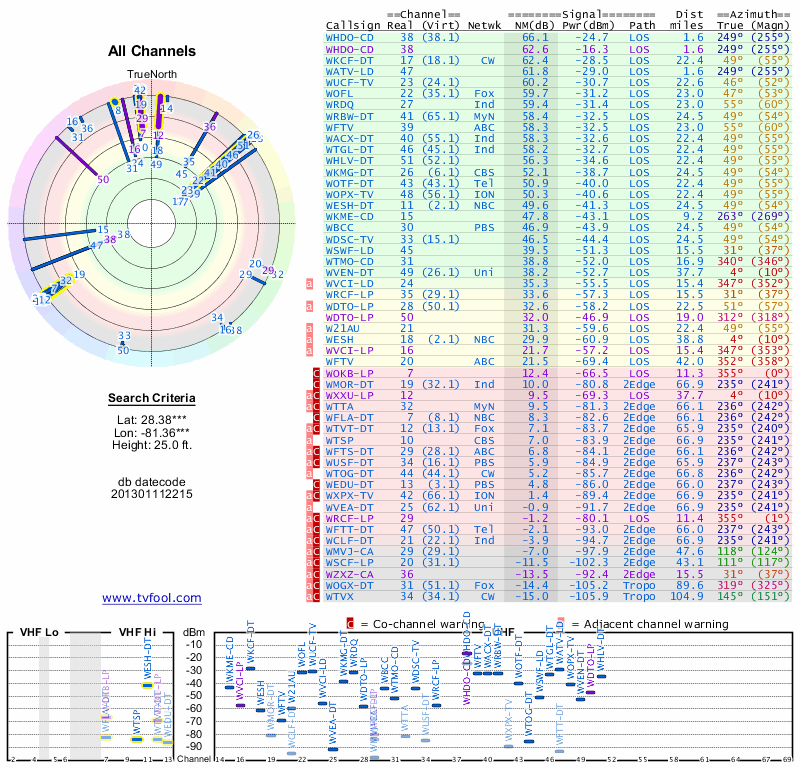Select the WTOG-DT callsign
800x768 pixels.
click(349, 474)
